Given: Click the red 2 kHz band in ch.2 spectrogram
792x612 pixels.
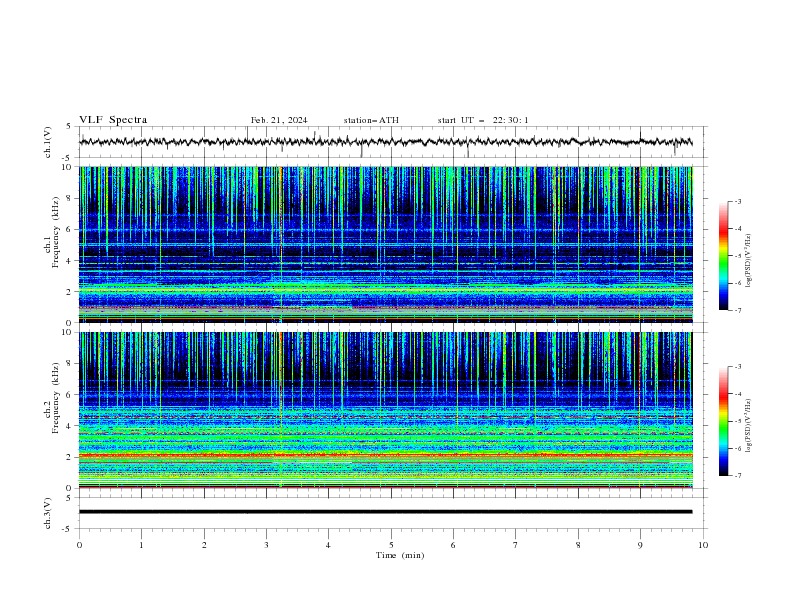Looking at the screenshot, I should click(385, 455).
